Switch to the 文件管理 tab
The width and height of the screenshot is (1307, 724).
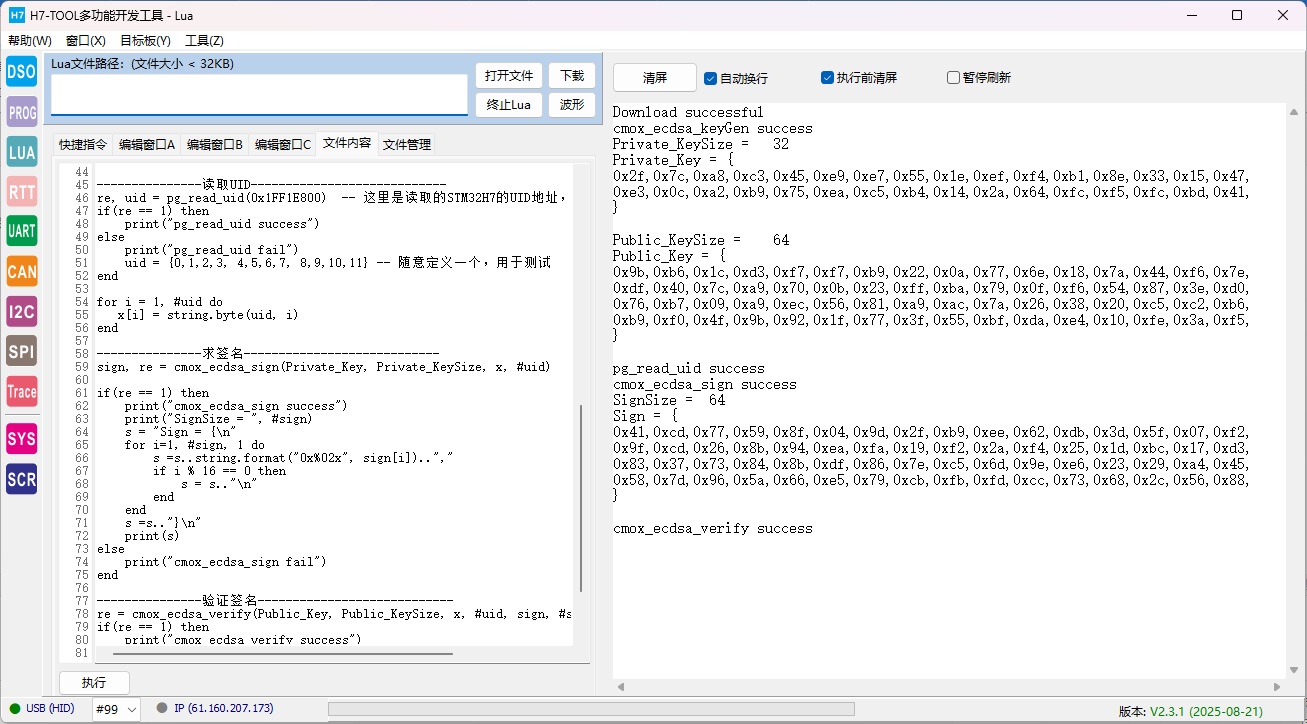(407, 144)
